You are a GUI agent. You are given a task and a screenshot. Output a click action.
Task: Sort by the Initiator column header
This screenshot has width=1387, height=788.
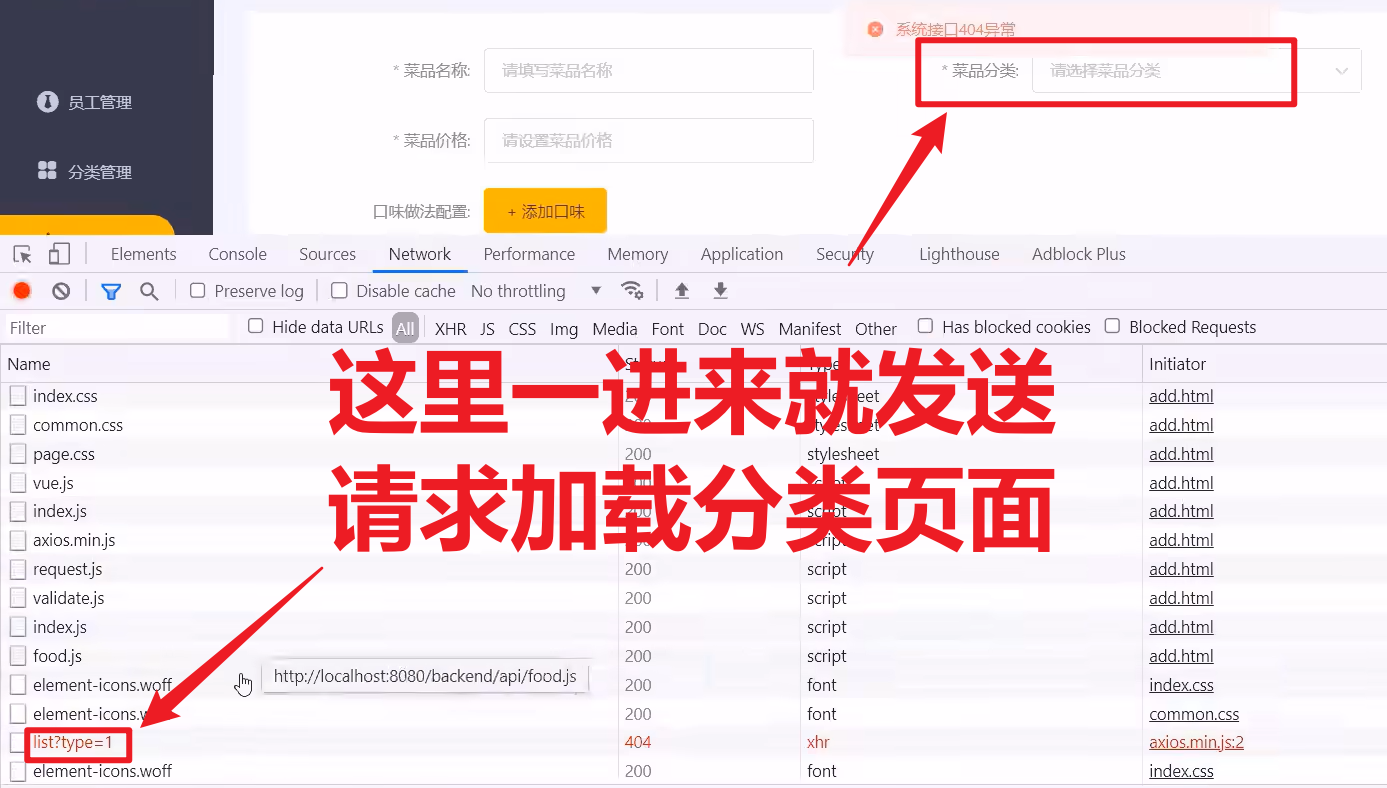[x=1264, y=364]
